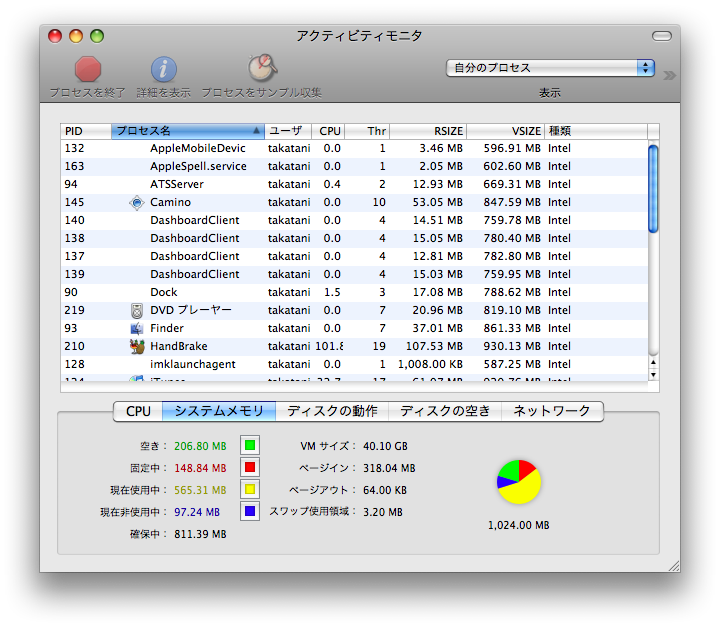Switch to the CPU tab
720x627 pixels.
[138, 411]
